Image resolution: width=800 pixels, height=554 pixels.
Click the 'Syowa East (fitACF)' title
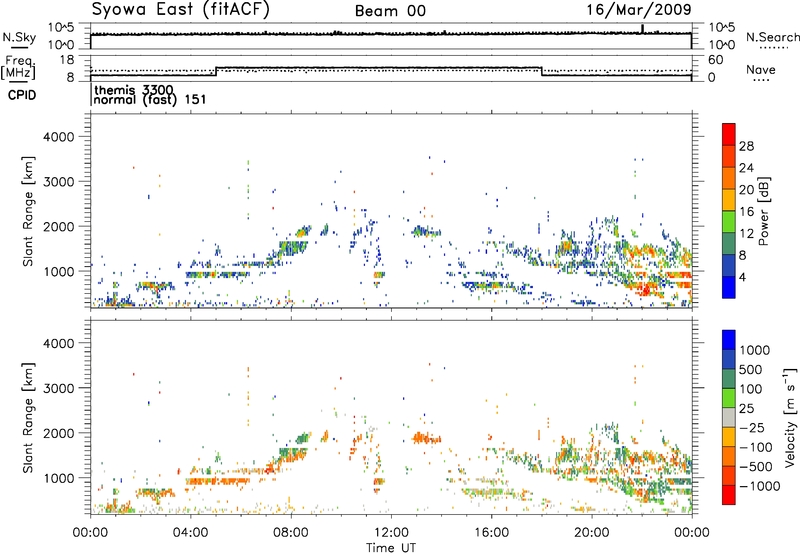pyautogui.click(x=181, y=9)
